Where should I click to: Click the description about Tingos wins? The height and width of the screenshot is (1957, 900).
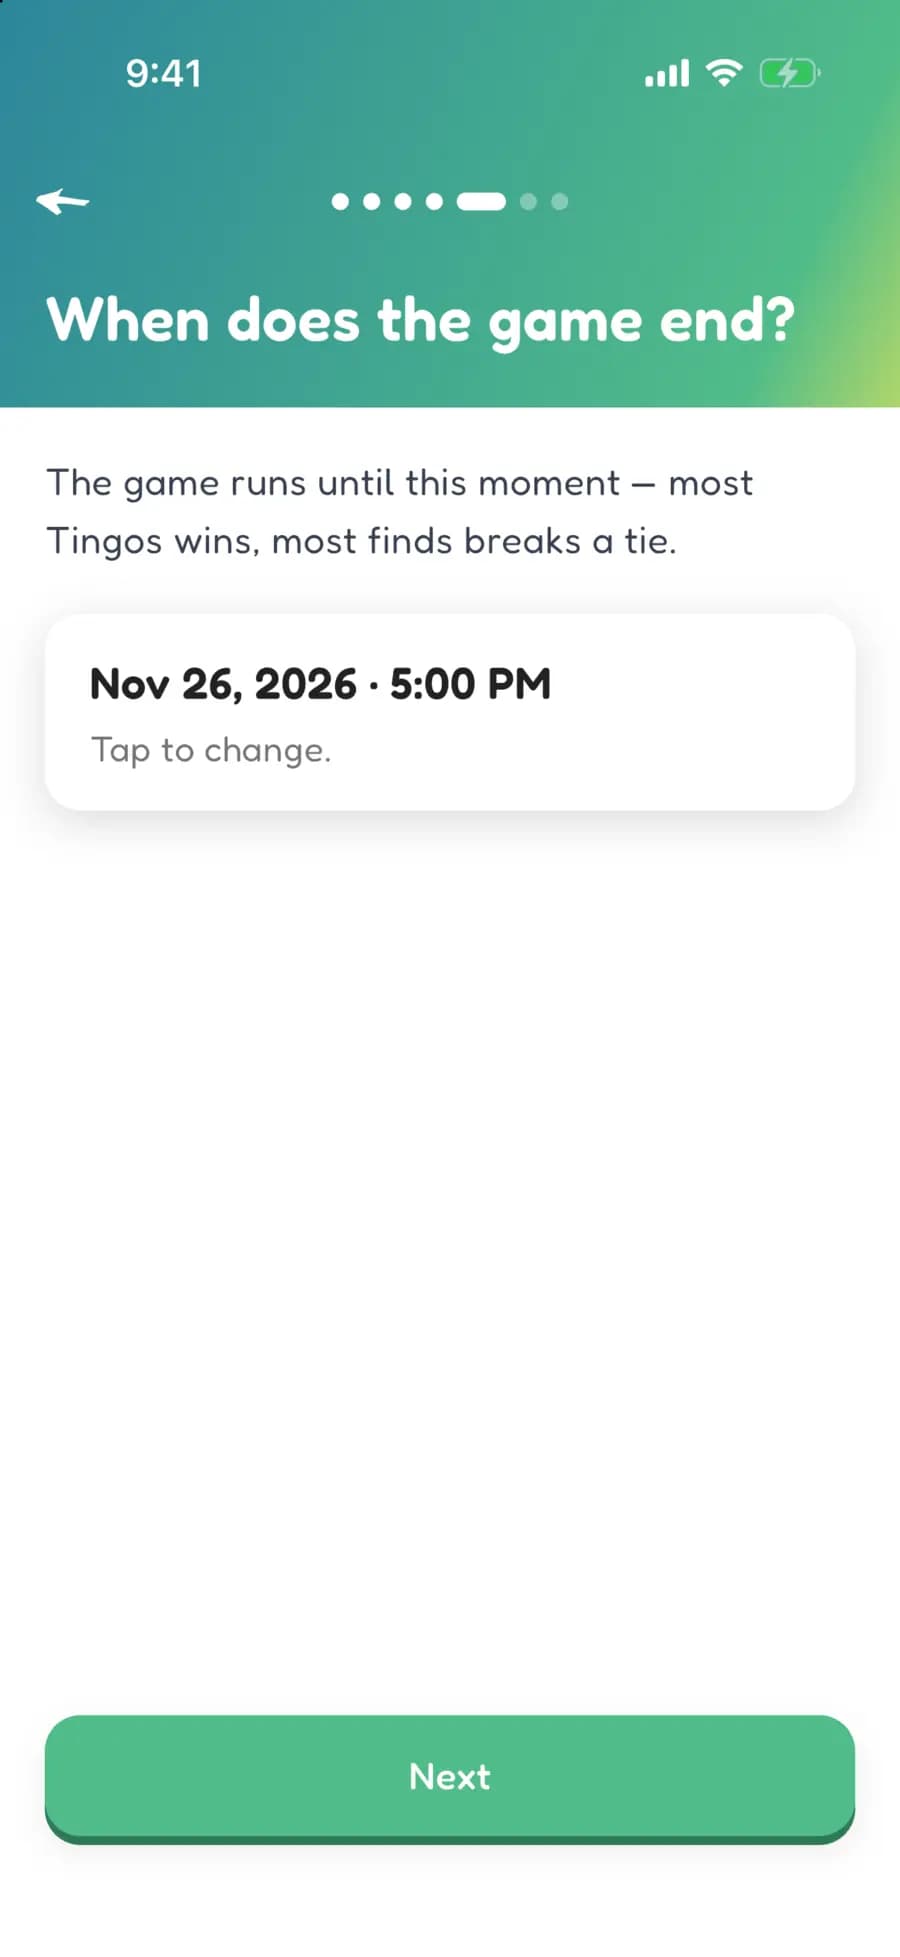400,512
